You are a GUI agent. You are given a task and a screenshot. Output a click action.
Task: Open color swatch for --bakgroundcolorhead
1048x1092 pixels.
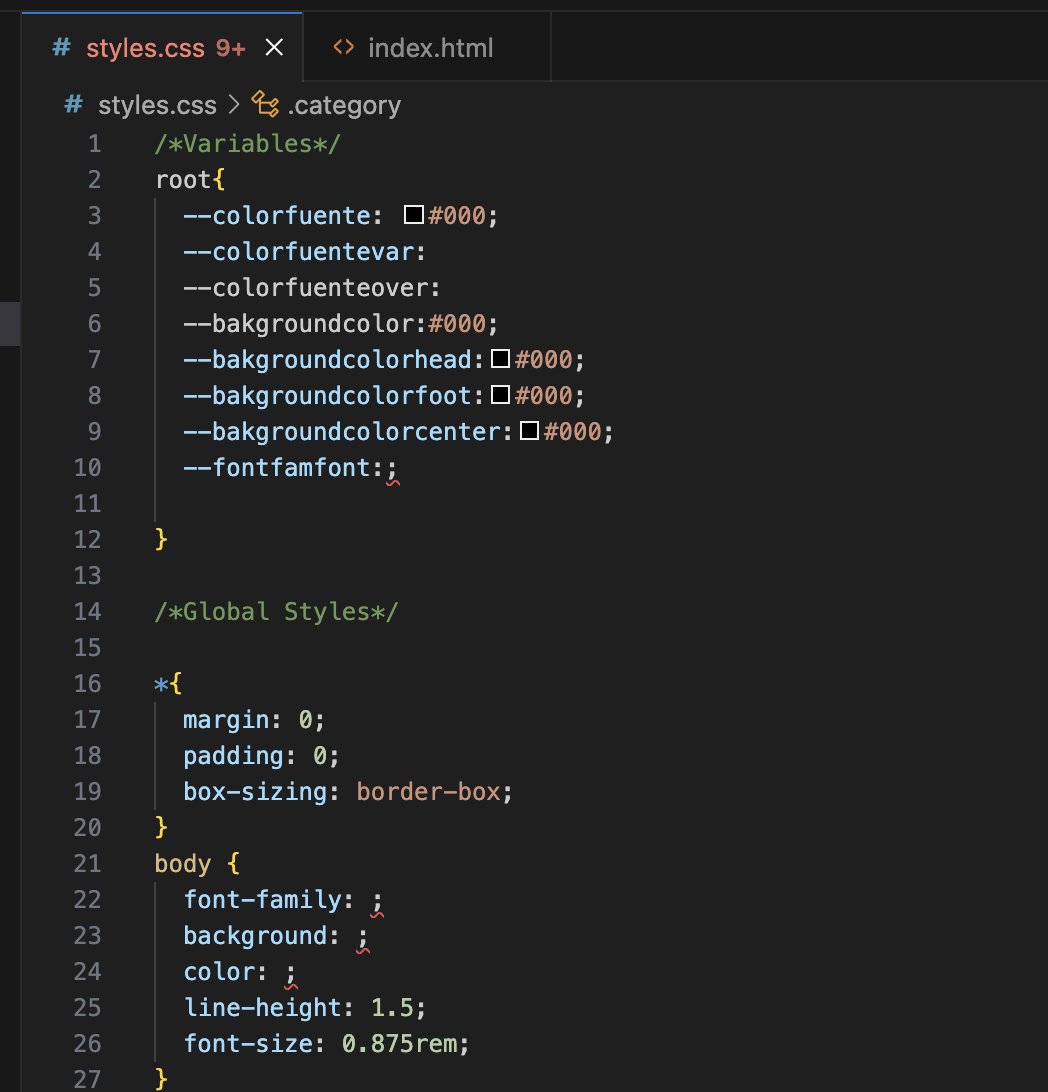coord(500,359)
